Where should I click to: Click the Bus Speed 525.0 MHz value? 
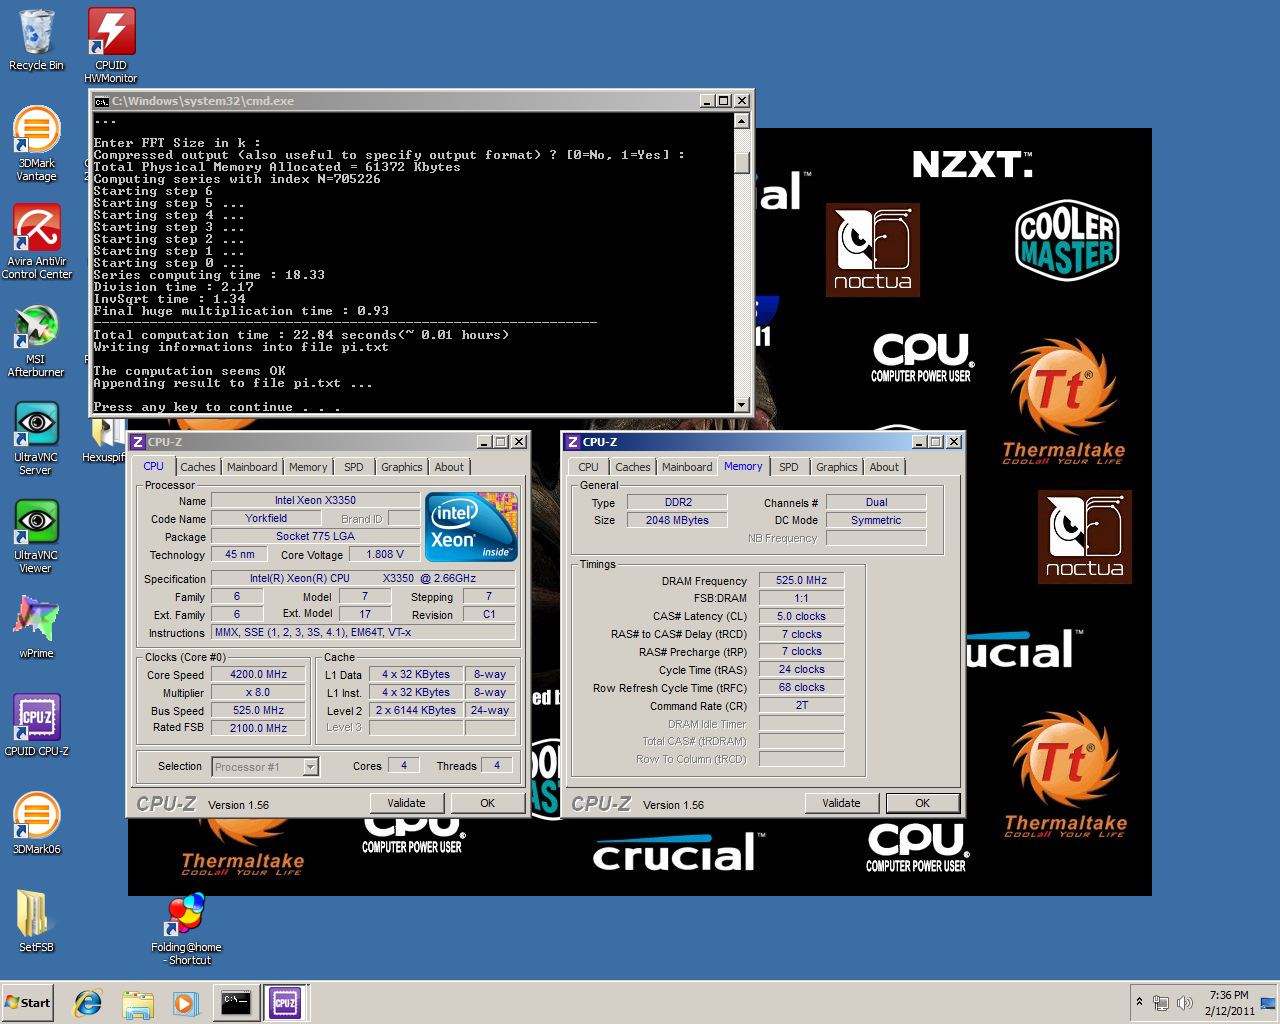click(259, 710)
